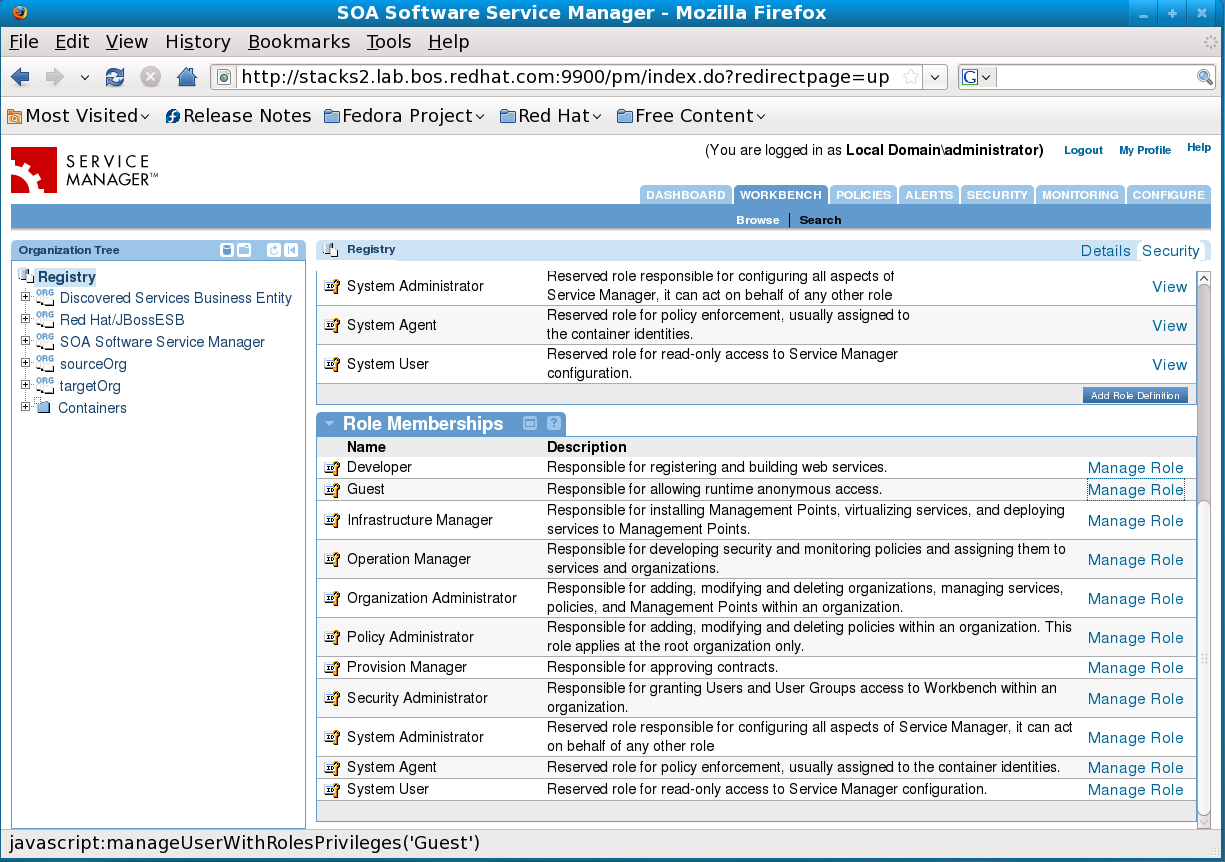Open the CONFIGURE tab
This screenshot has width=1225, height=862.
pyautogui.click(x=1168, y=195)
